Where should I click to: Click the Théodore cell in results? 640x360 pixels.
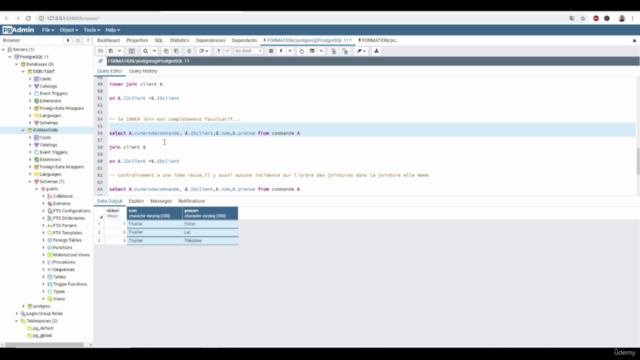(x=210, y=241)
